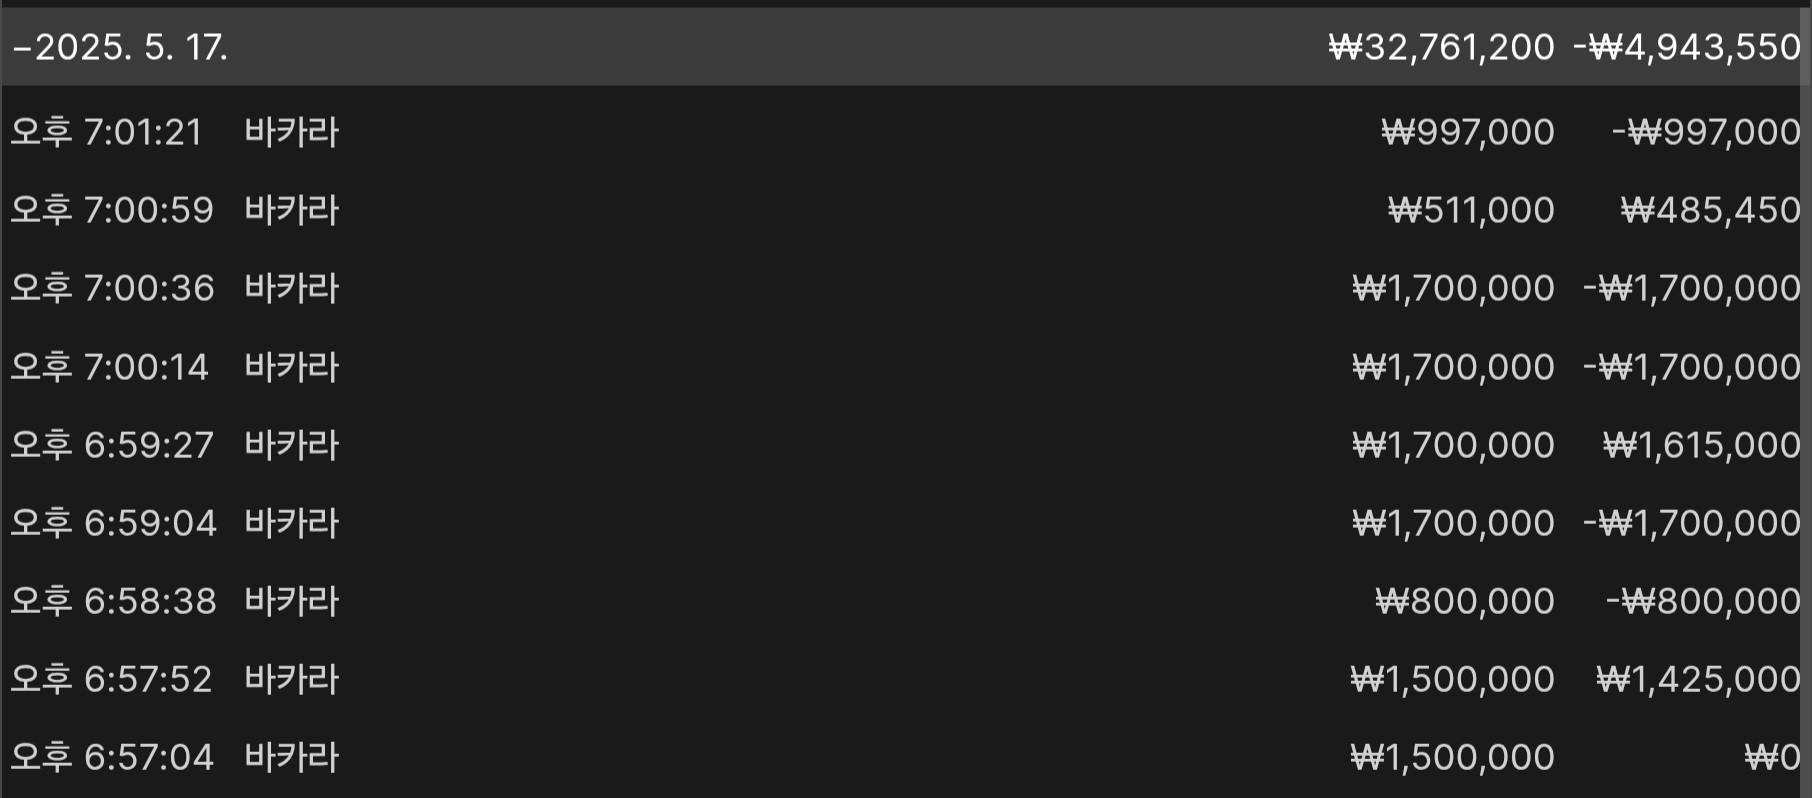The image size is (1812, 798).
Task: Click the ₩511,000 bet amount
Action: point(1472,210)
